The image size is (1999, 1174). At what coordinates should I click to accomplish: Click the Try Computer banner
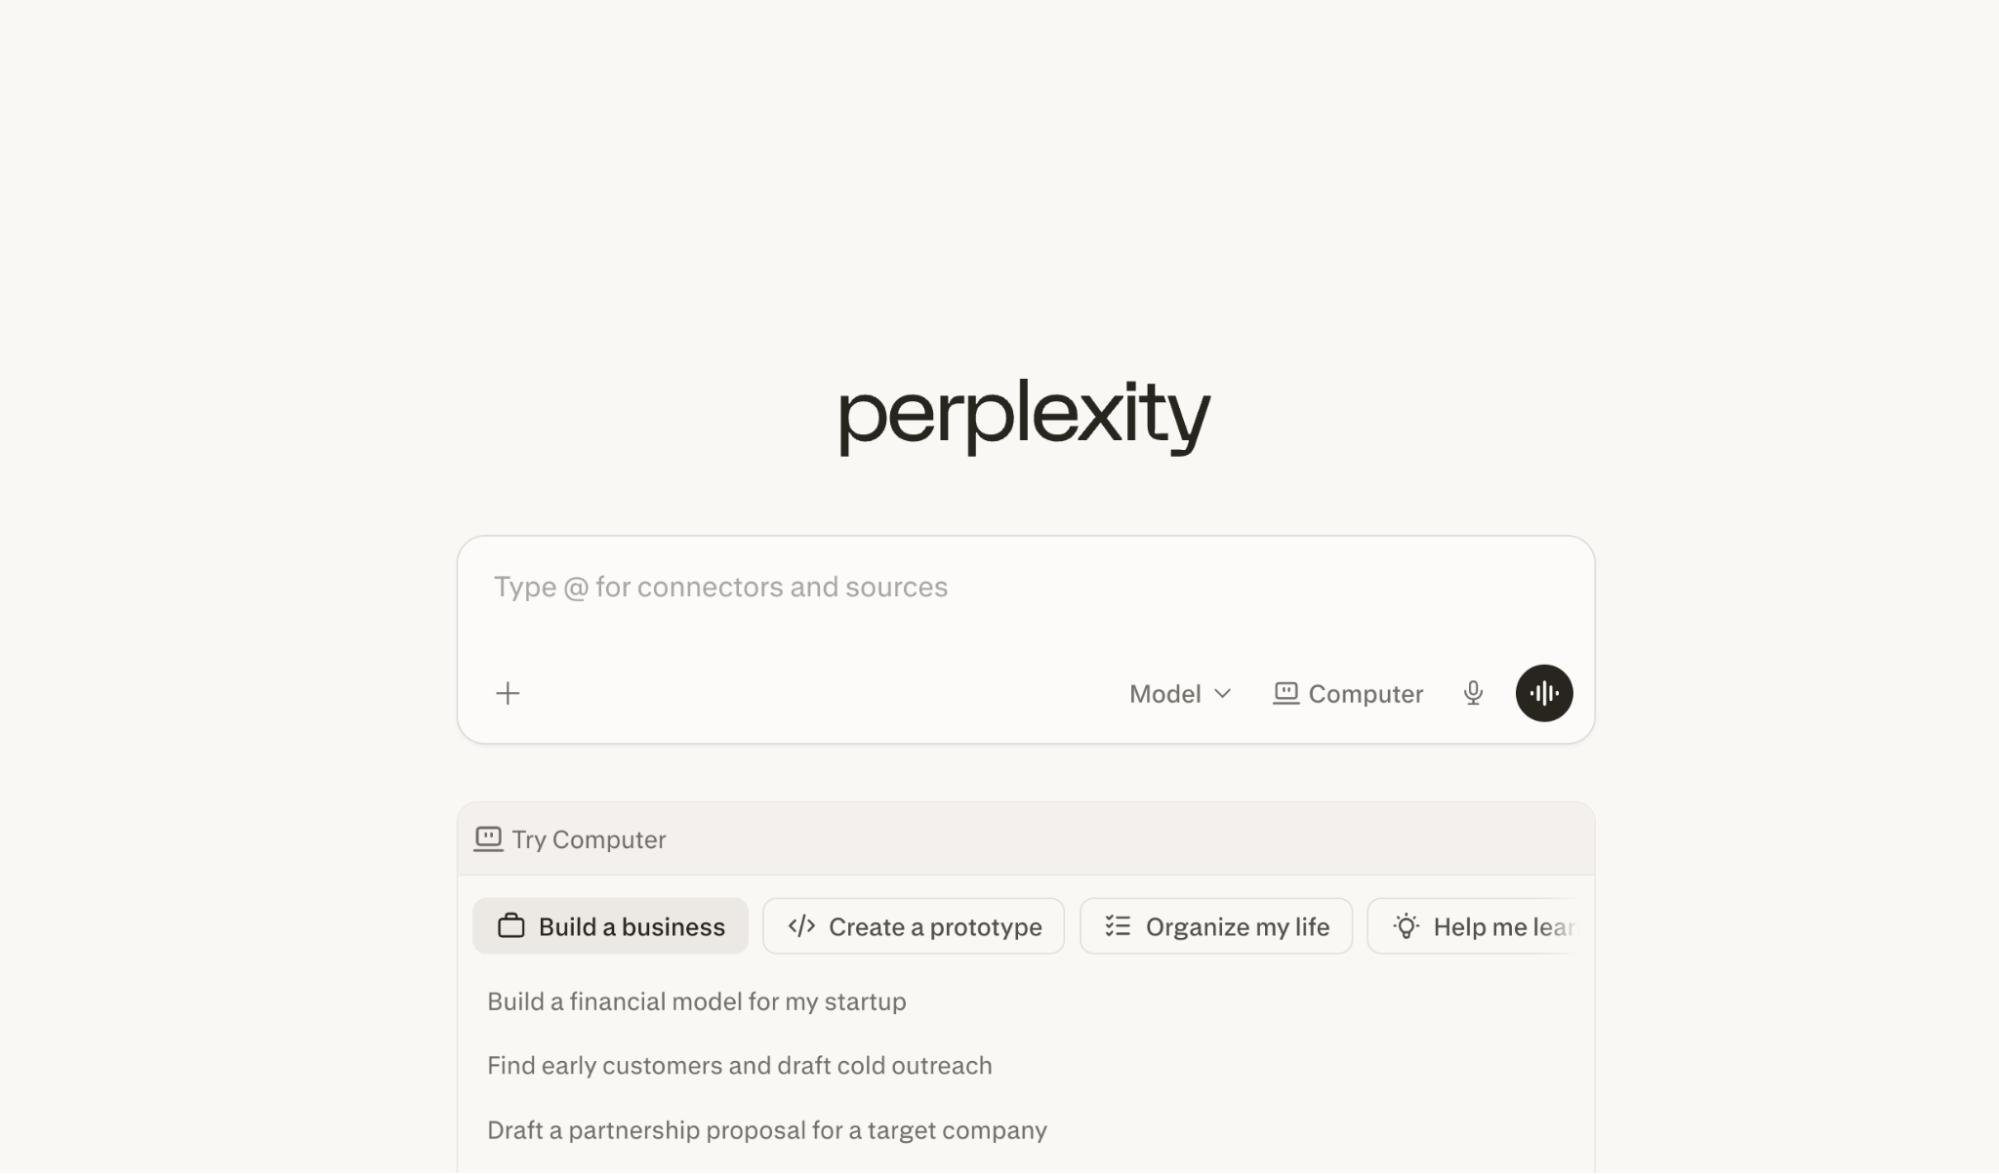click(588, 839)
